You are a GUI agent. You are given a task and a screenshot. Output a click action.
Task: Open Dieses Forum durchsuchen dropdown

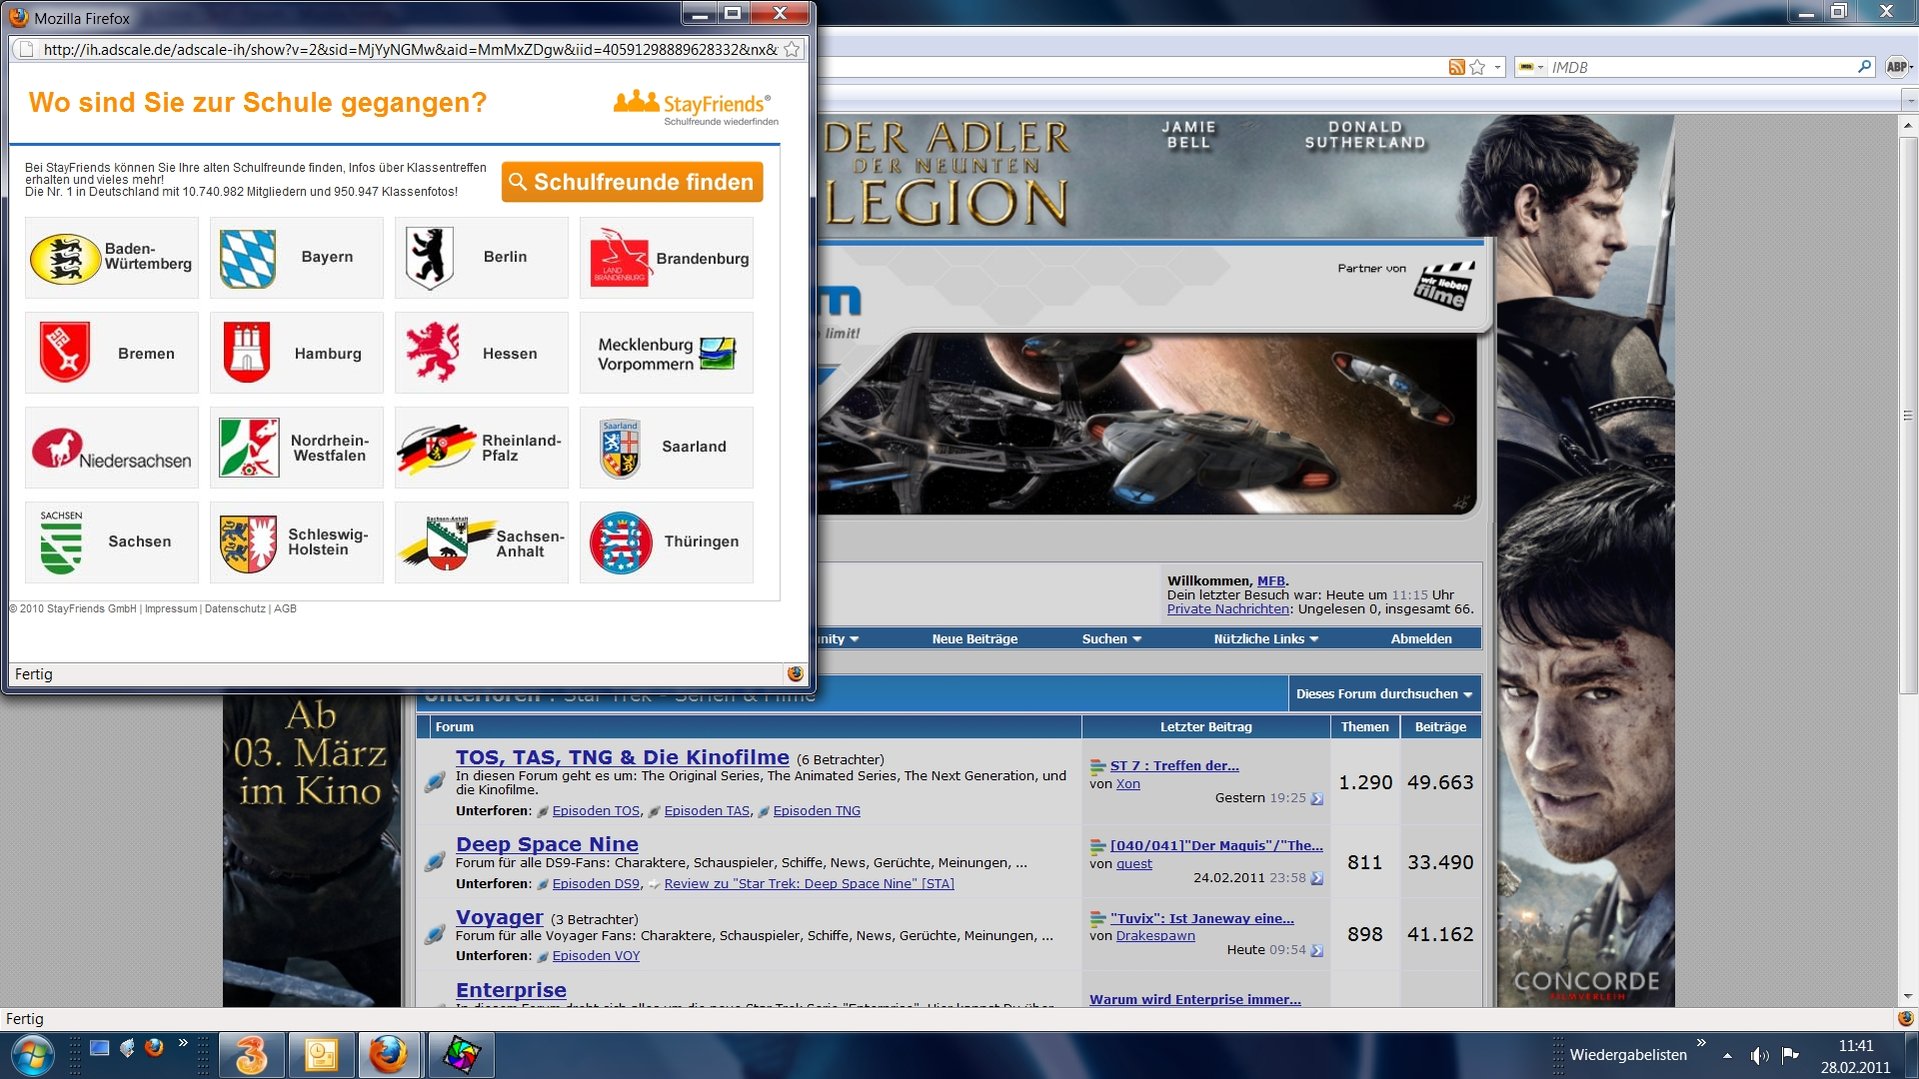pos(1383,694)
